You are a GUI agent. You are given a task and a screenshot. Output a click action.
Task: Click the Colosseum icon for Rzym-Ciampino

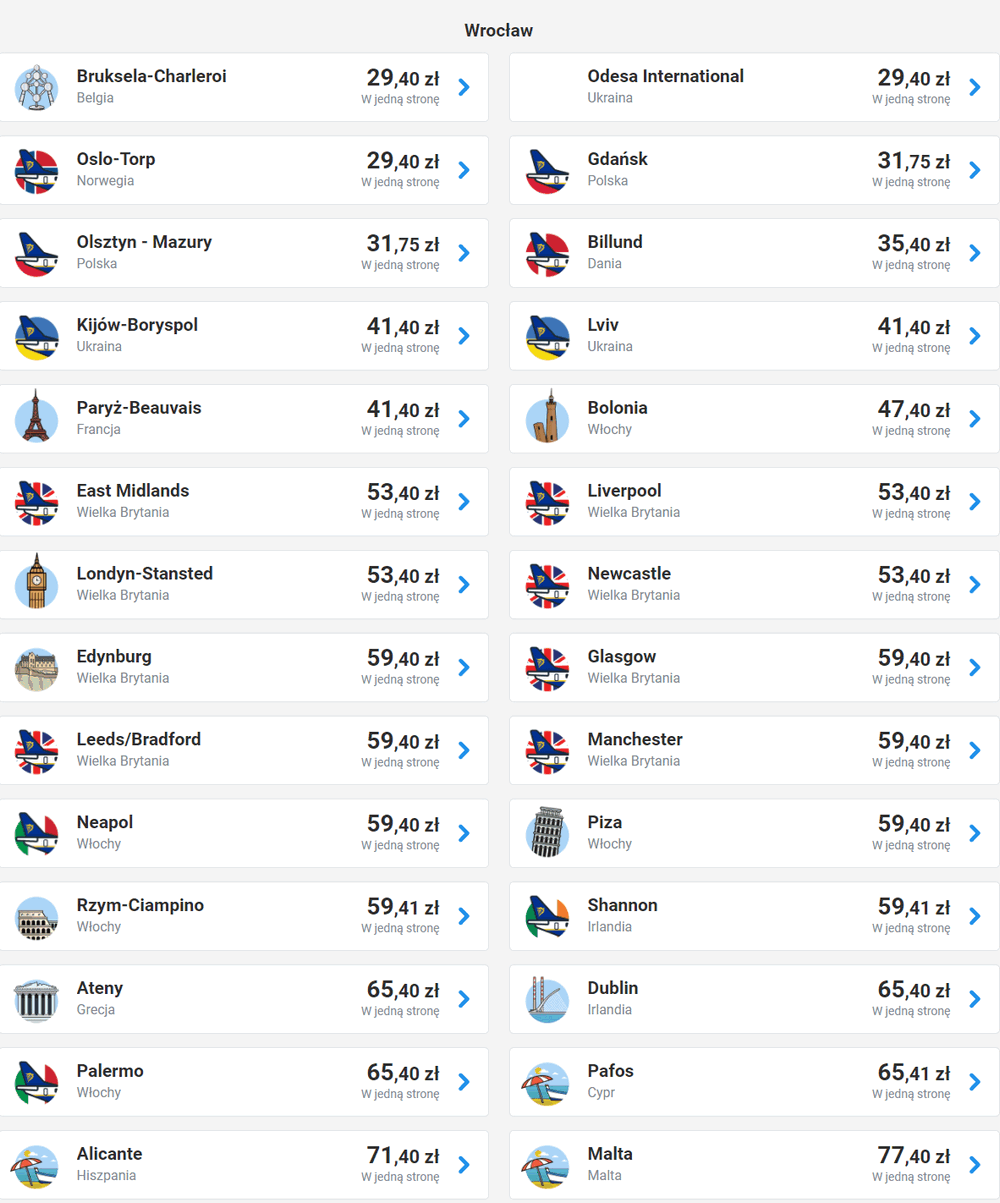click(37, 916)
